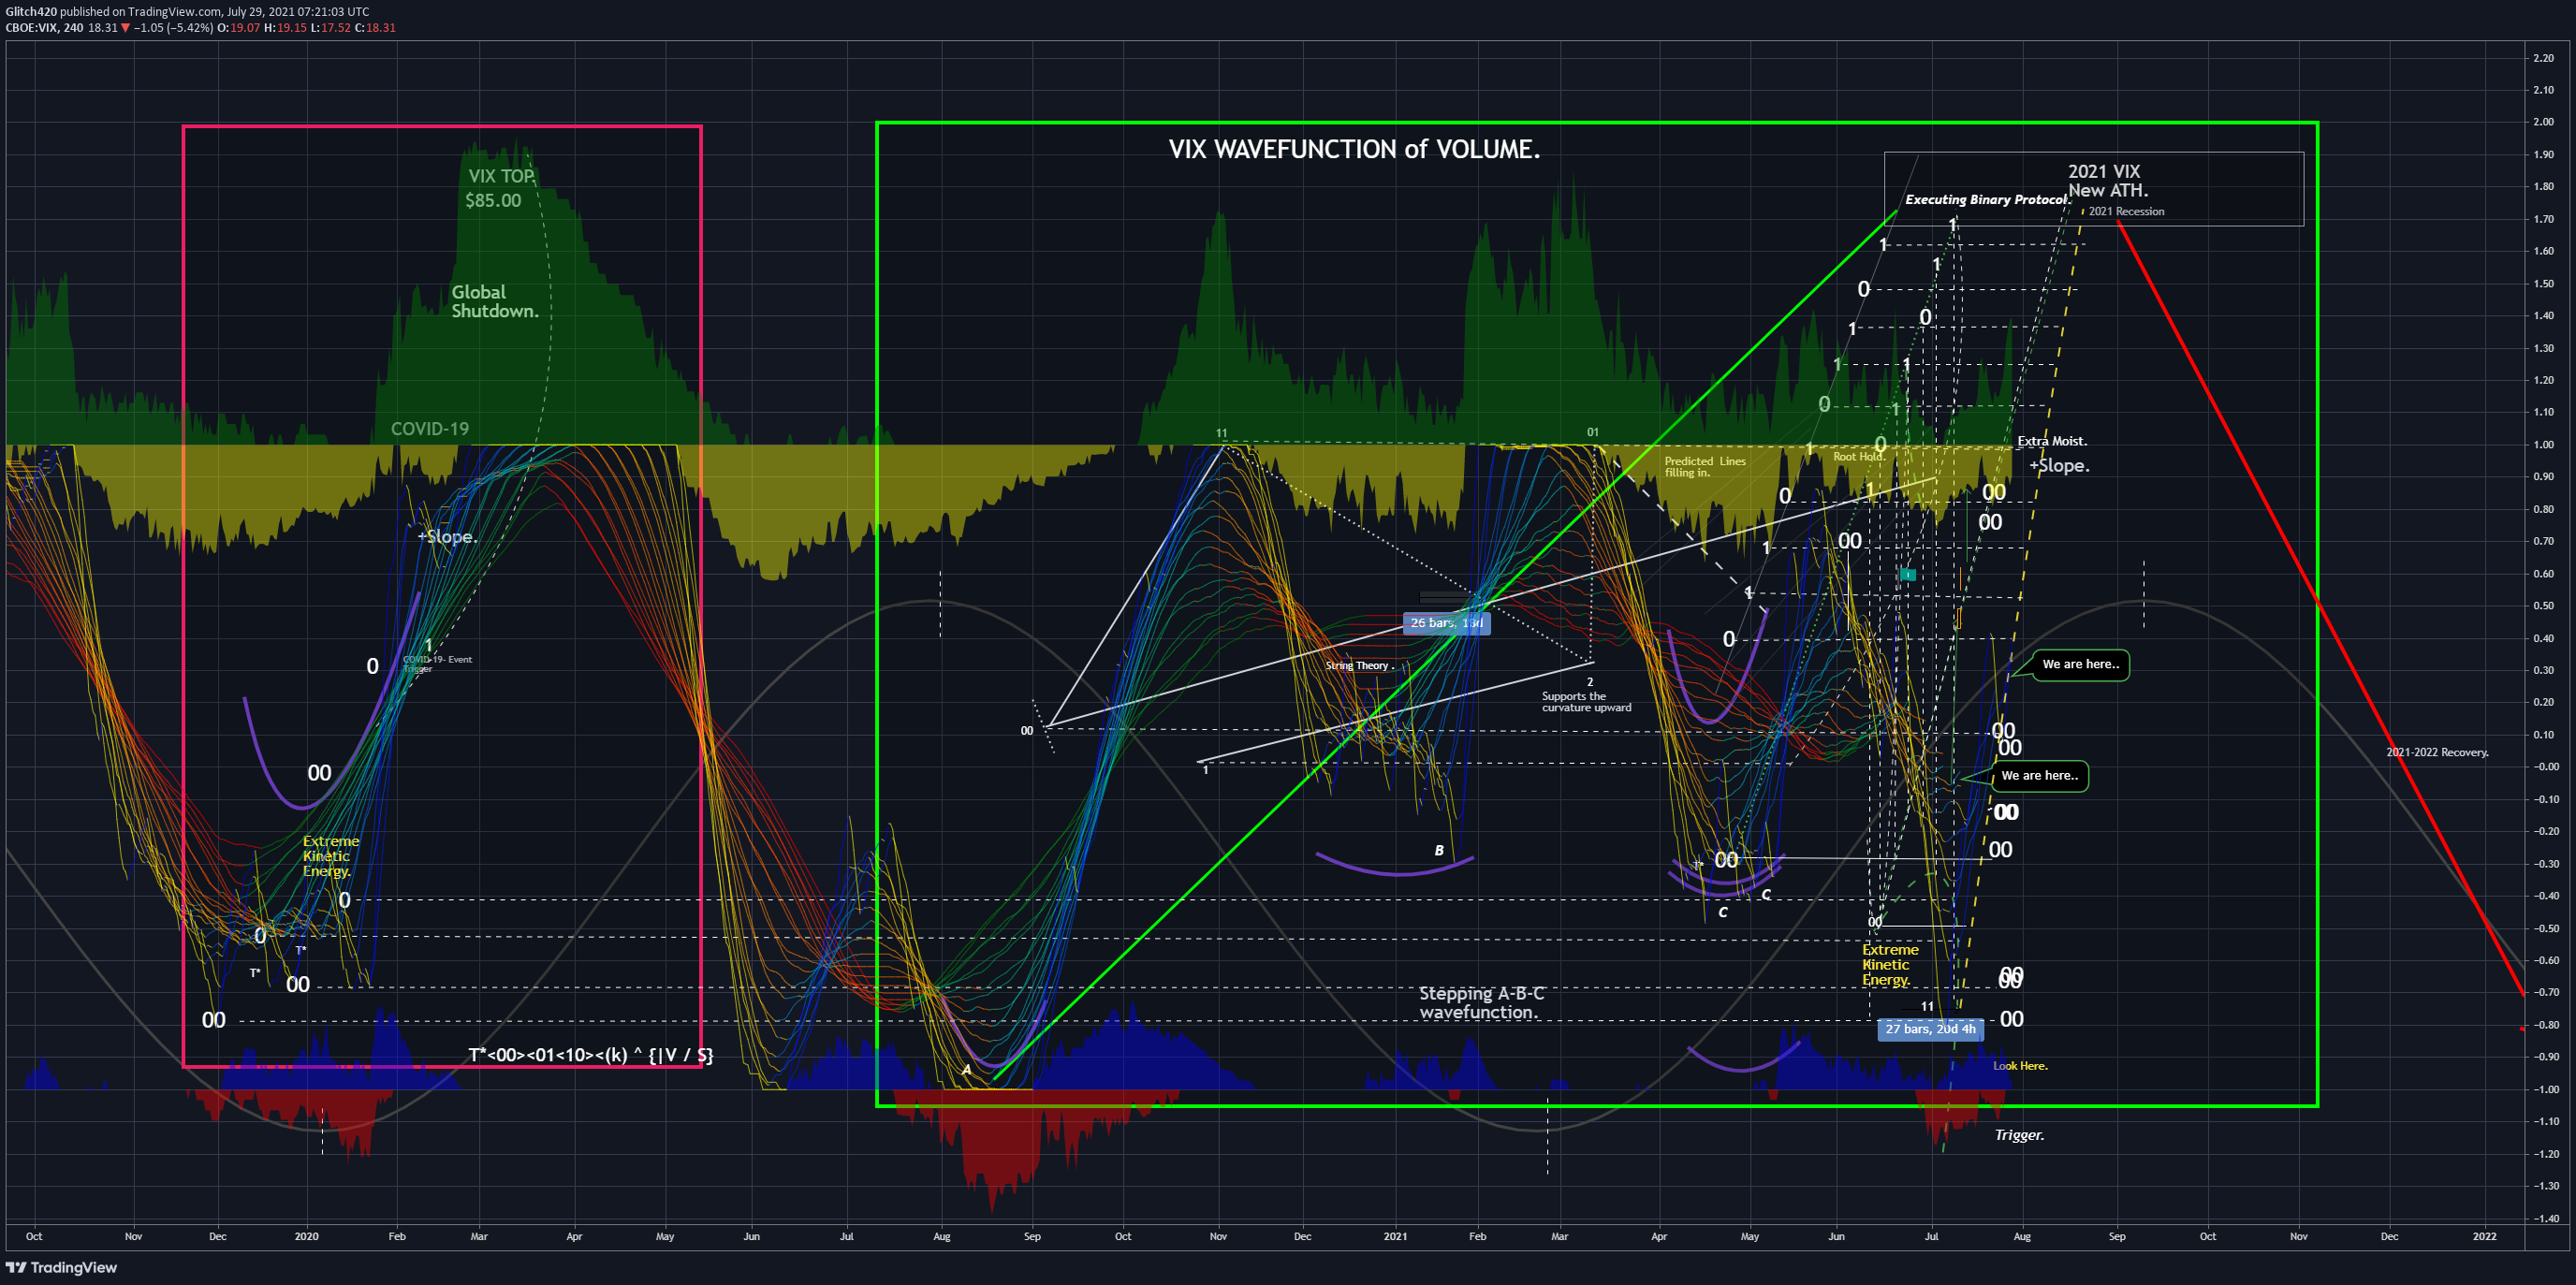Click the Root Hold. annotation
This screenshot has width=2576, height=1285.
pyautogui.click(x=1859, y=457)
